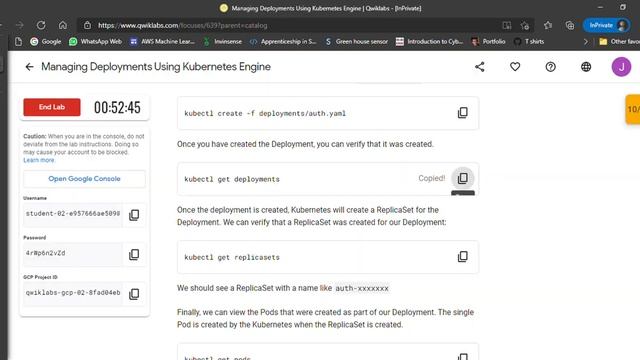Click the Password field value
The width and height of the screenshot is (640, 360).
73,253
